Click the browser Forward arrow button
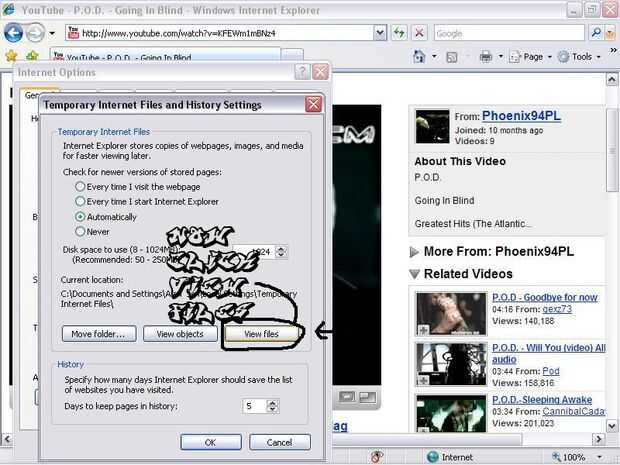The width and height of the screenshot is (620, 465). pos(35,32)
